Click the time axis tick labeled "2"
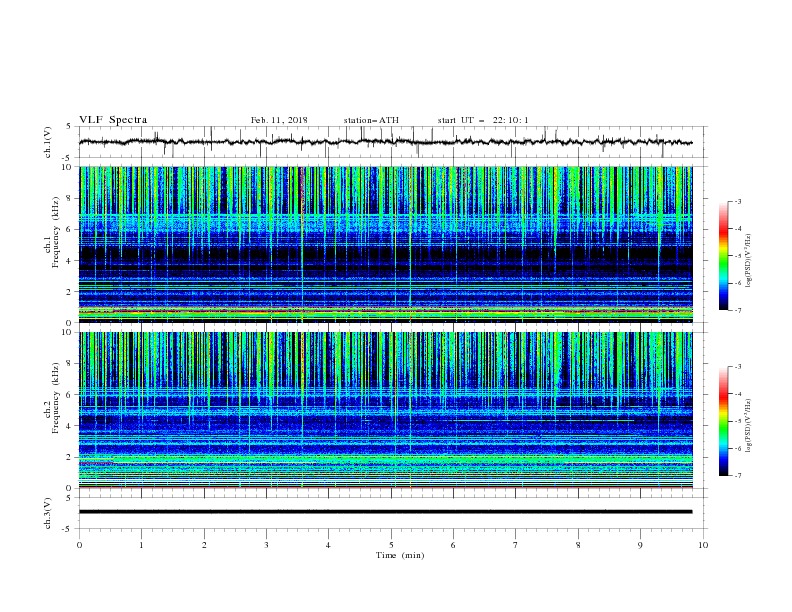792x612 pixels. point(204,545)
